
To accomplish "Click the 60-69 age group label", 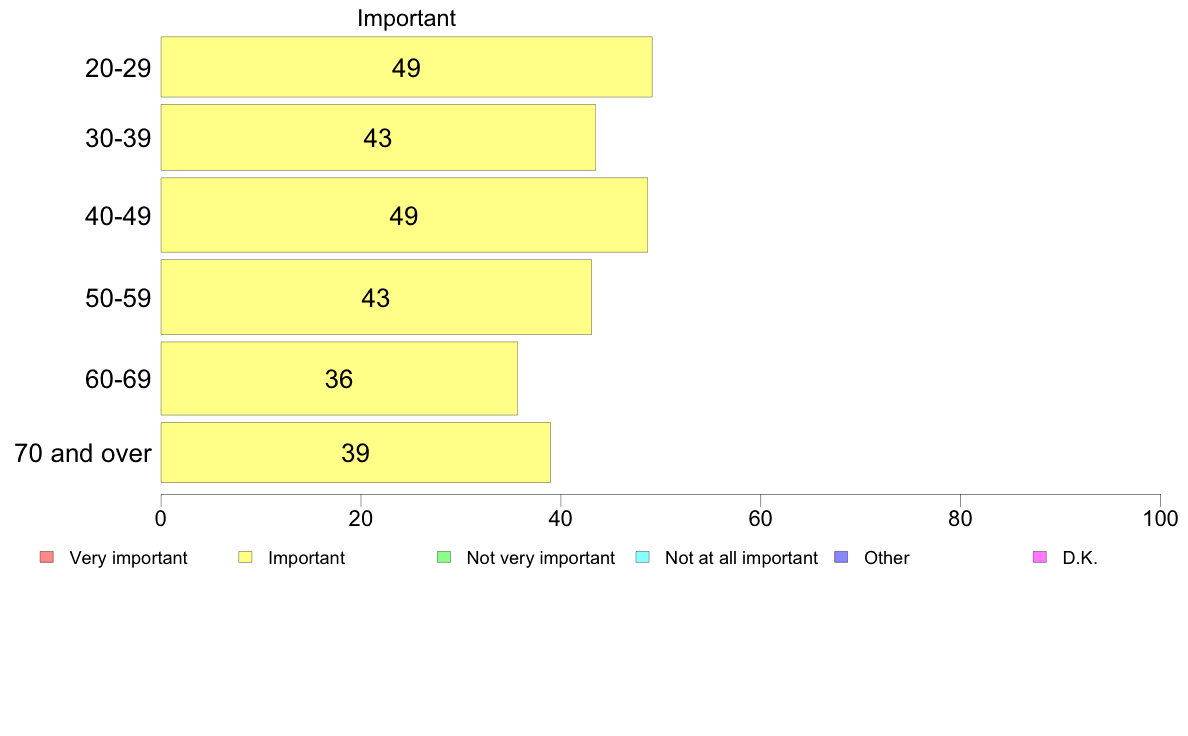I will pyautogui.click(x=118, y=379).
